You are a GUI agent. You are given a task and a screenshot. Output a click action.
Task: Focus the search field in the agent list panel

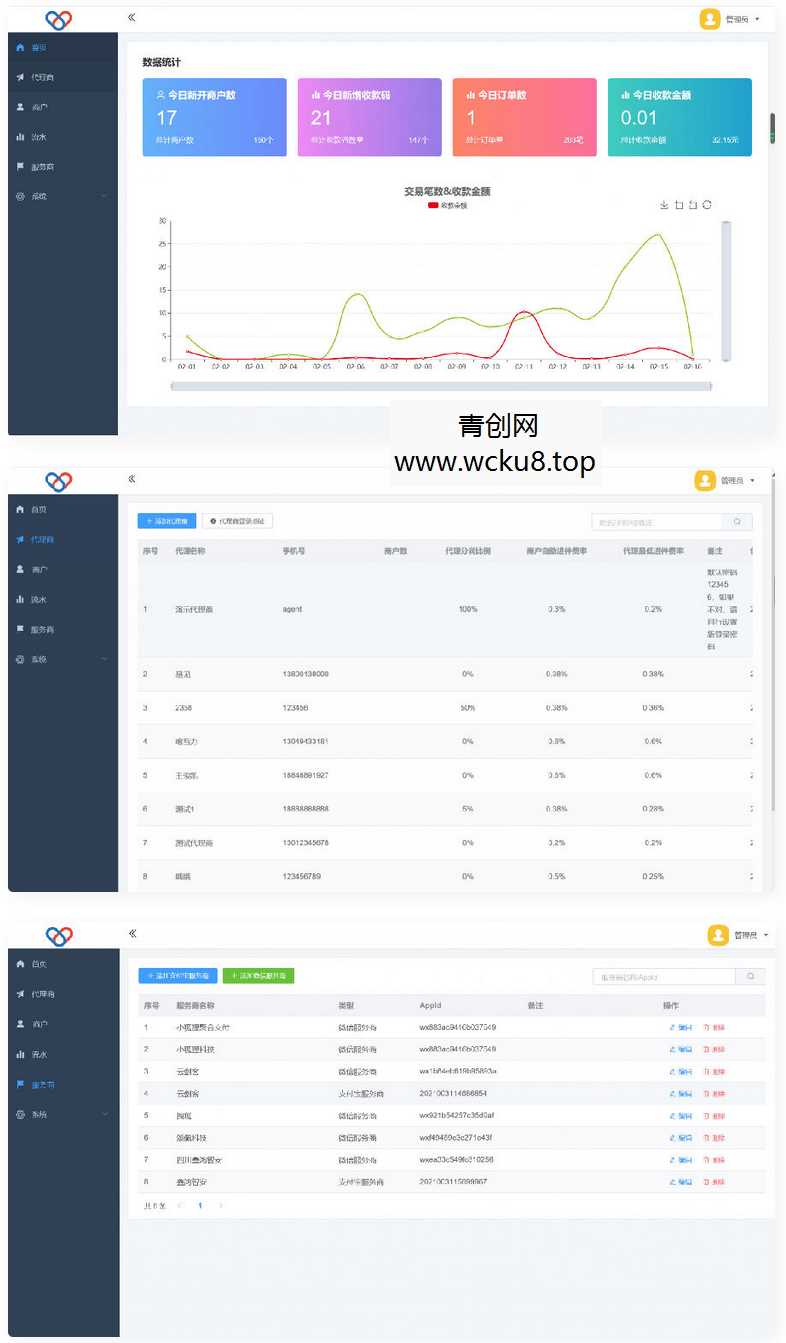click(x=657, y=522)
